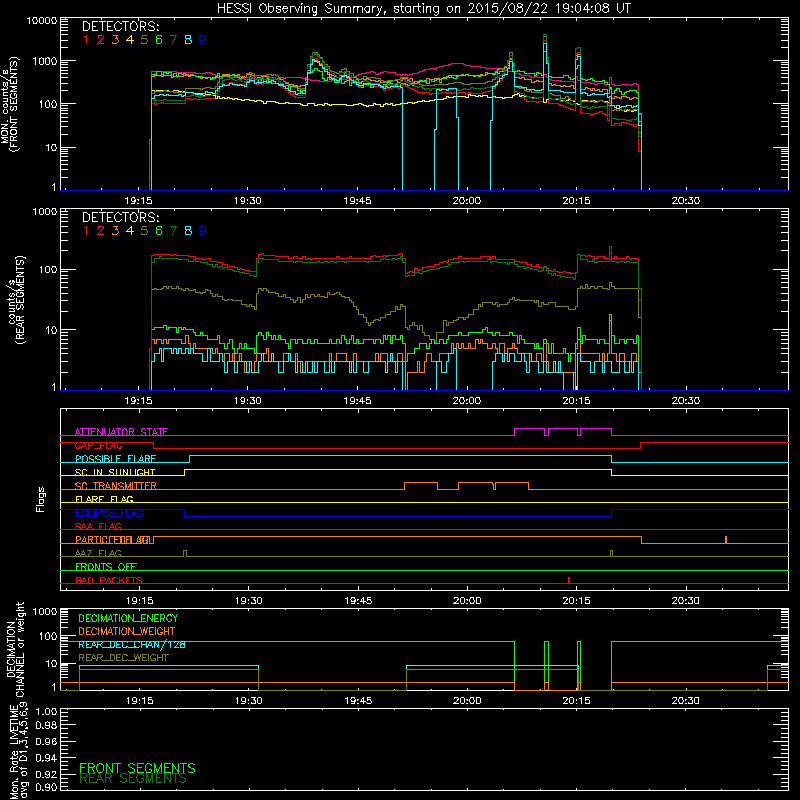Image resolution: width=800 pixels, height=800 pixels.
Task: Click the bright green FRONT SEGMENTS livetime legend
Action: coord(137,768)
